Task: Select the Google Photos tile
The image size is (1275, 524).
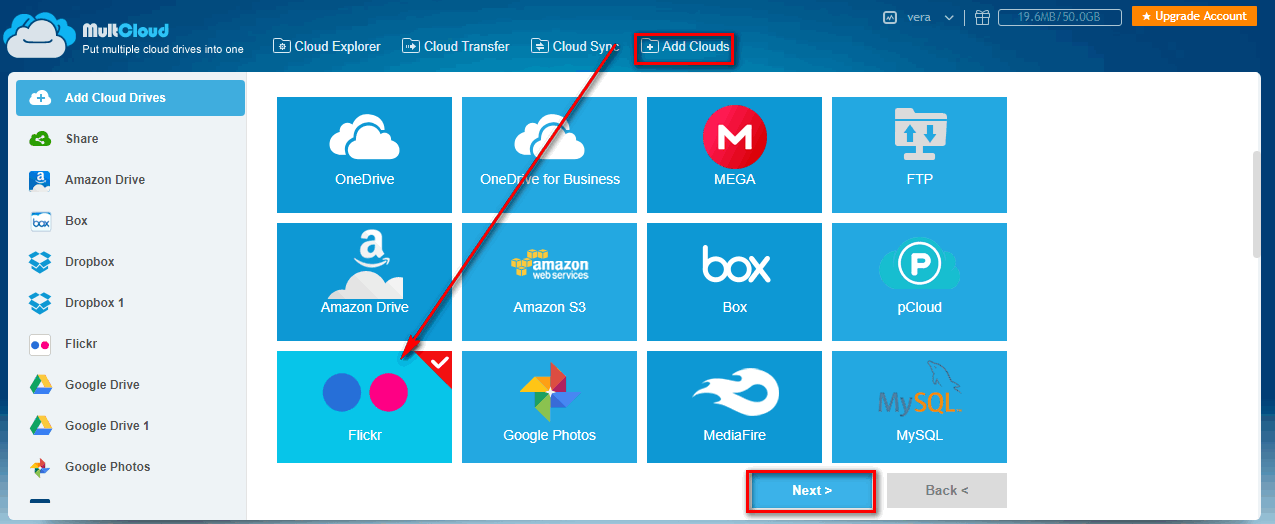Action: point(549,407)
